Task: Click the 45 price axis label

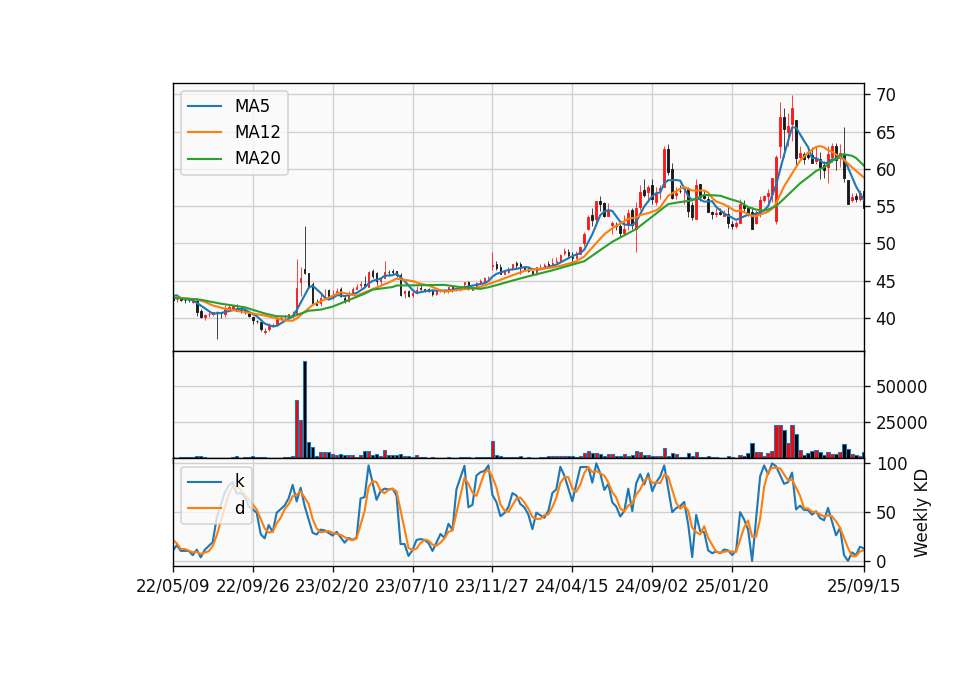Action: (x=885, y=282)
